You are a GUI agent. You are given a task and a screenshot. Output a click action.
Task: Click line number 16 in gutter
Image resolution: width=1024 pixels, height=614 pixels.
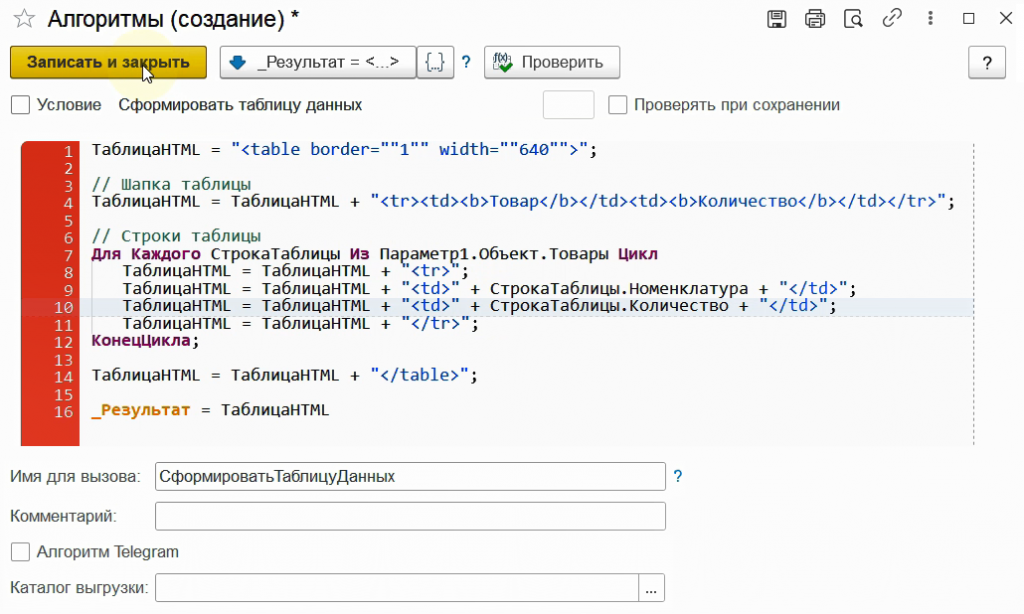tap(63, 412)
